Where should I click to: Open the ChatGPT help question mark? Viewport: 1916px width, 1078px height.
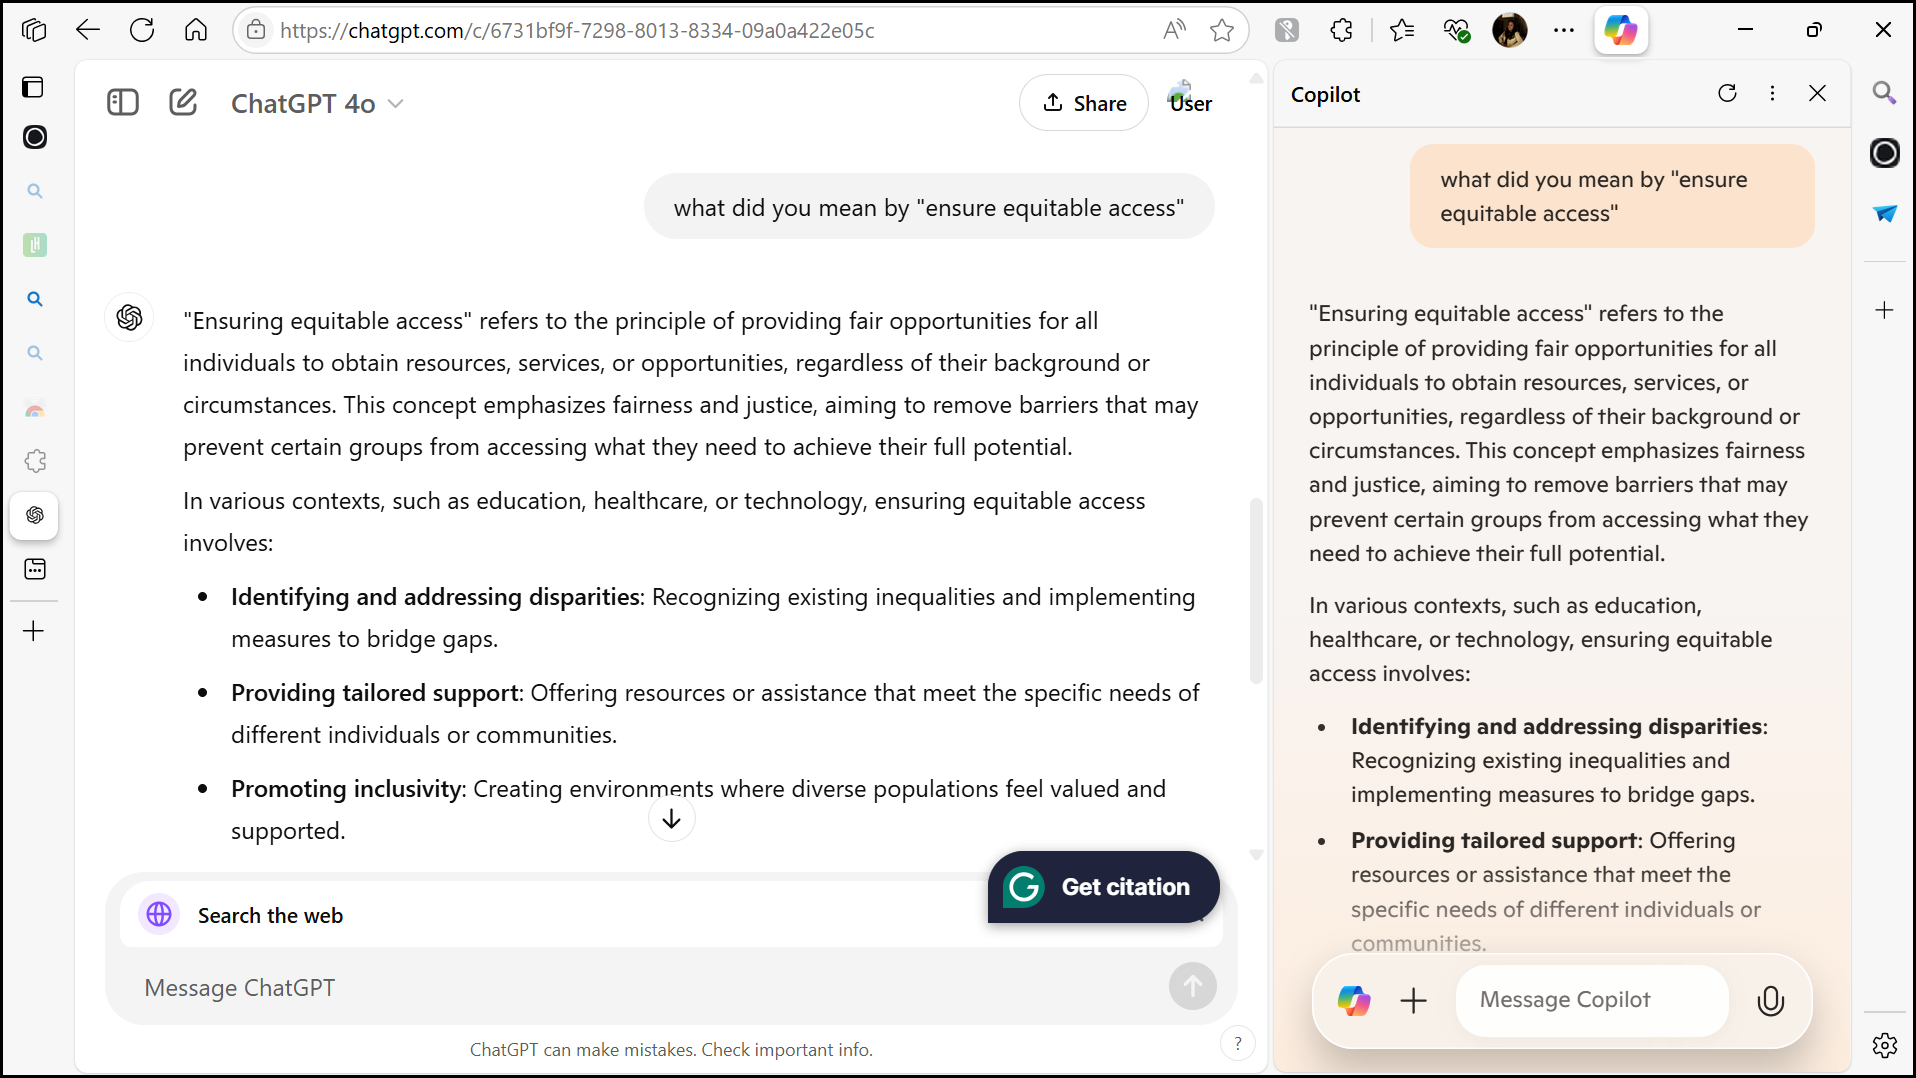1238,1044
